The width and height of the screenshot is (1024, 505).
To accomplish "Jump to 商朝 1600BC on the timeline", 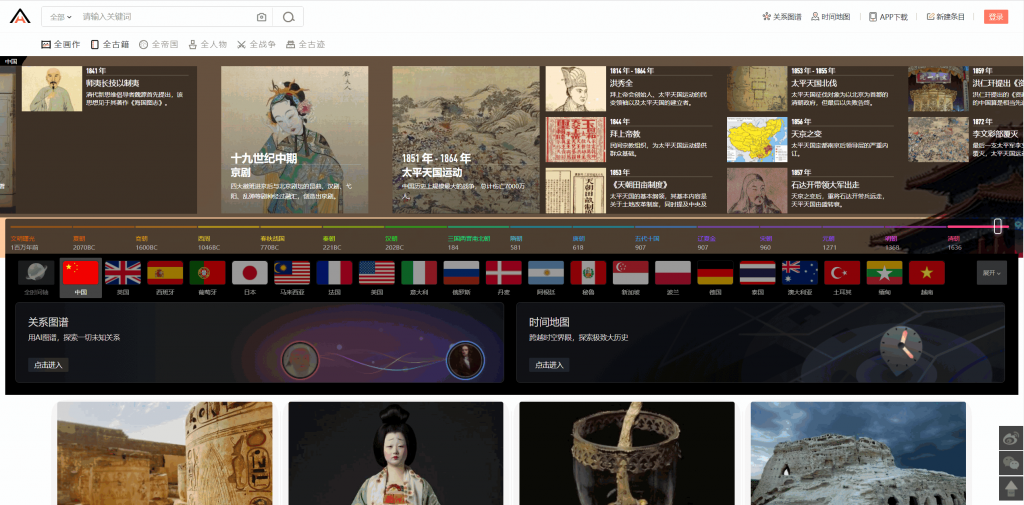I will (x=147, y=242).
